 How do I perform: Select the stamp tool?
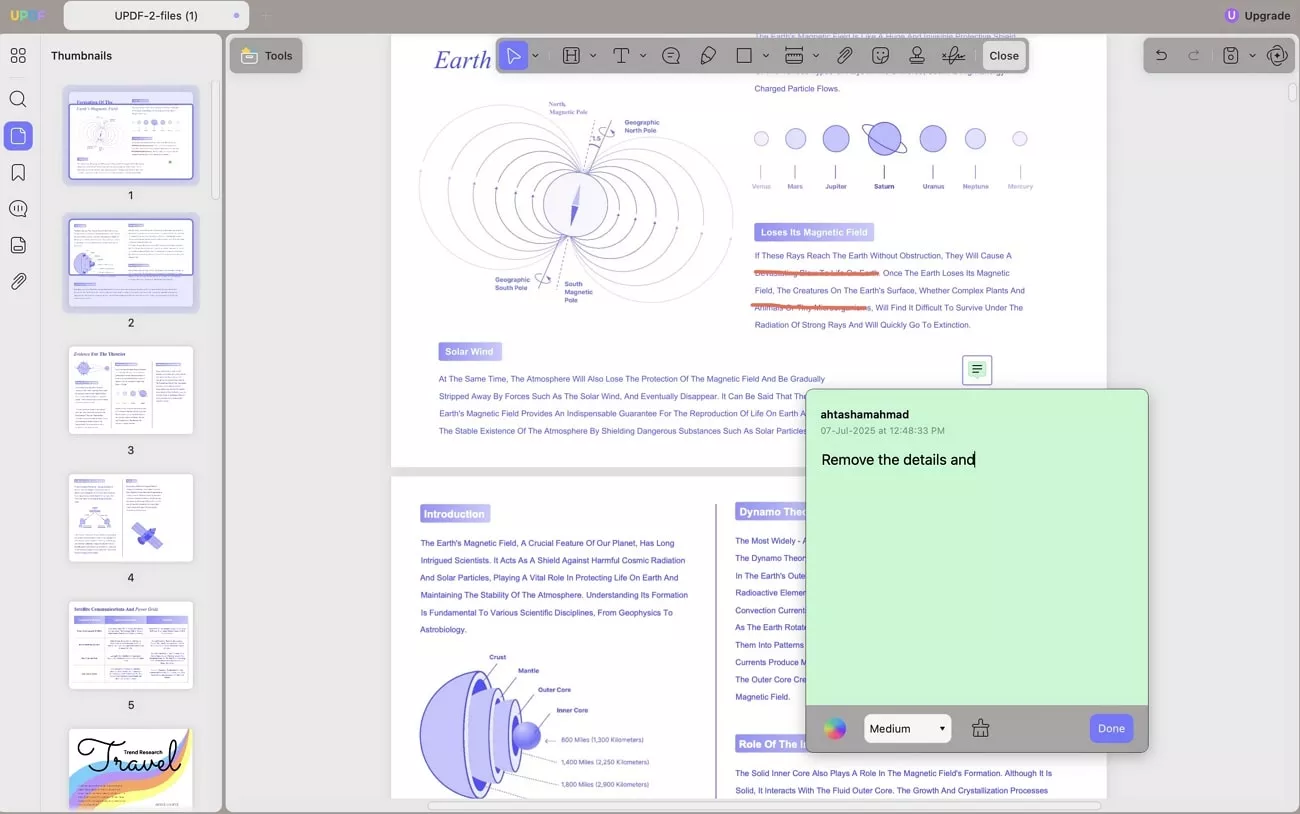(917, 56)
